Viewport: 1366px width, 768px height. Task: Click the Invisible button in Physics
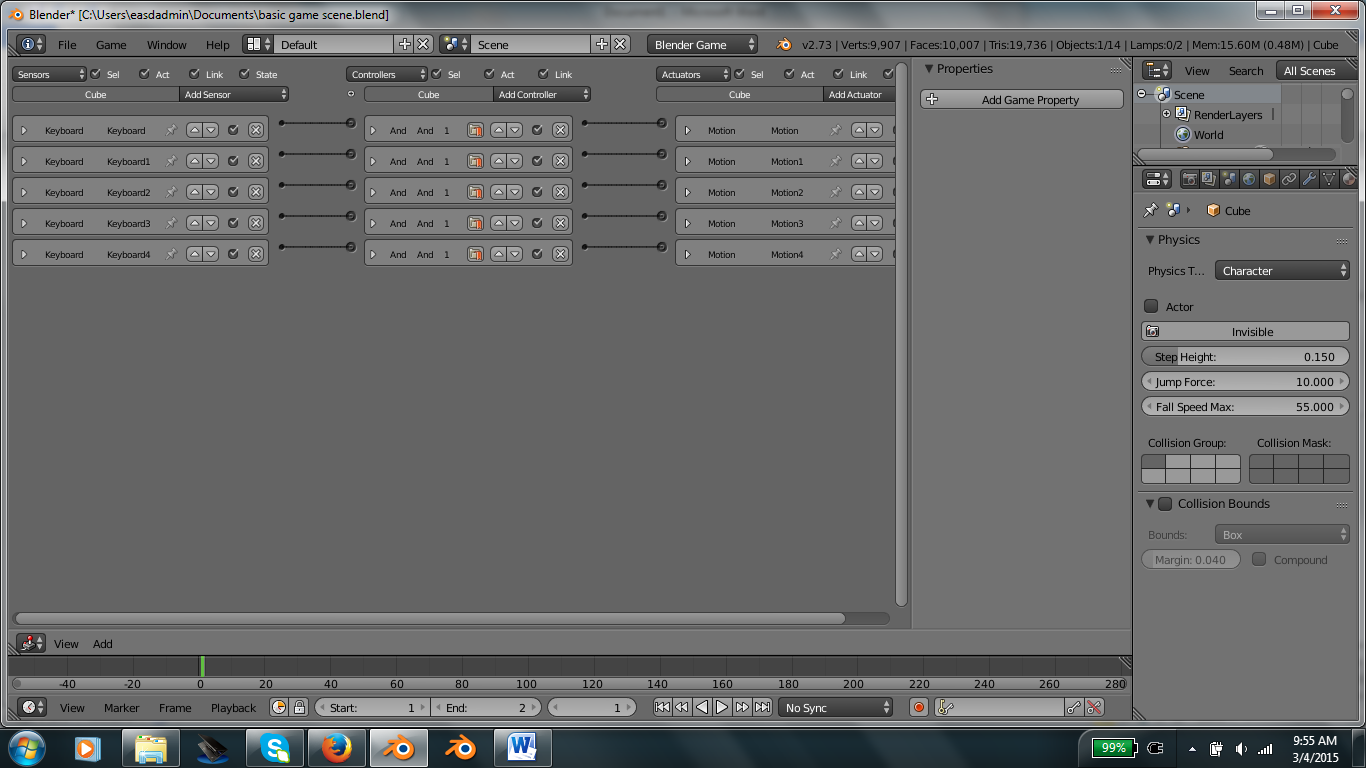[1245, 331]
